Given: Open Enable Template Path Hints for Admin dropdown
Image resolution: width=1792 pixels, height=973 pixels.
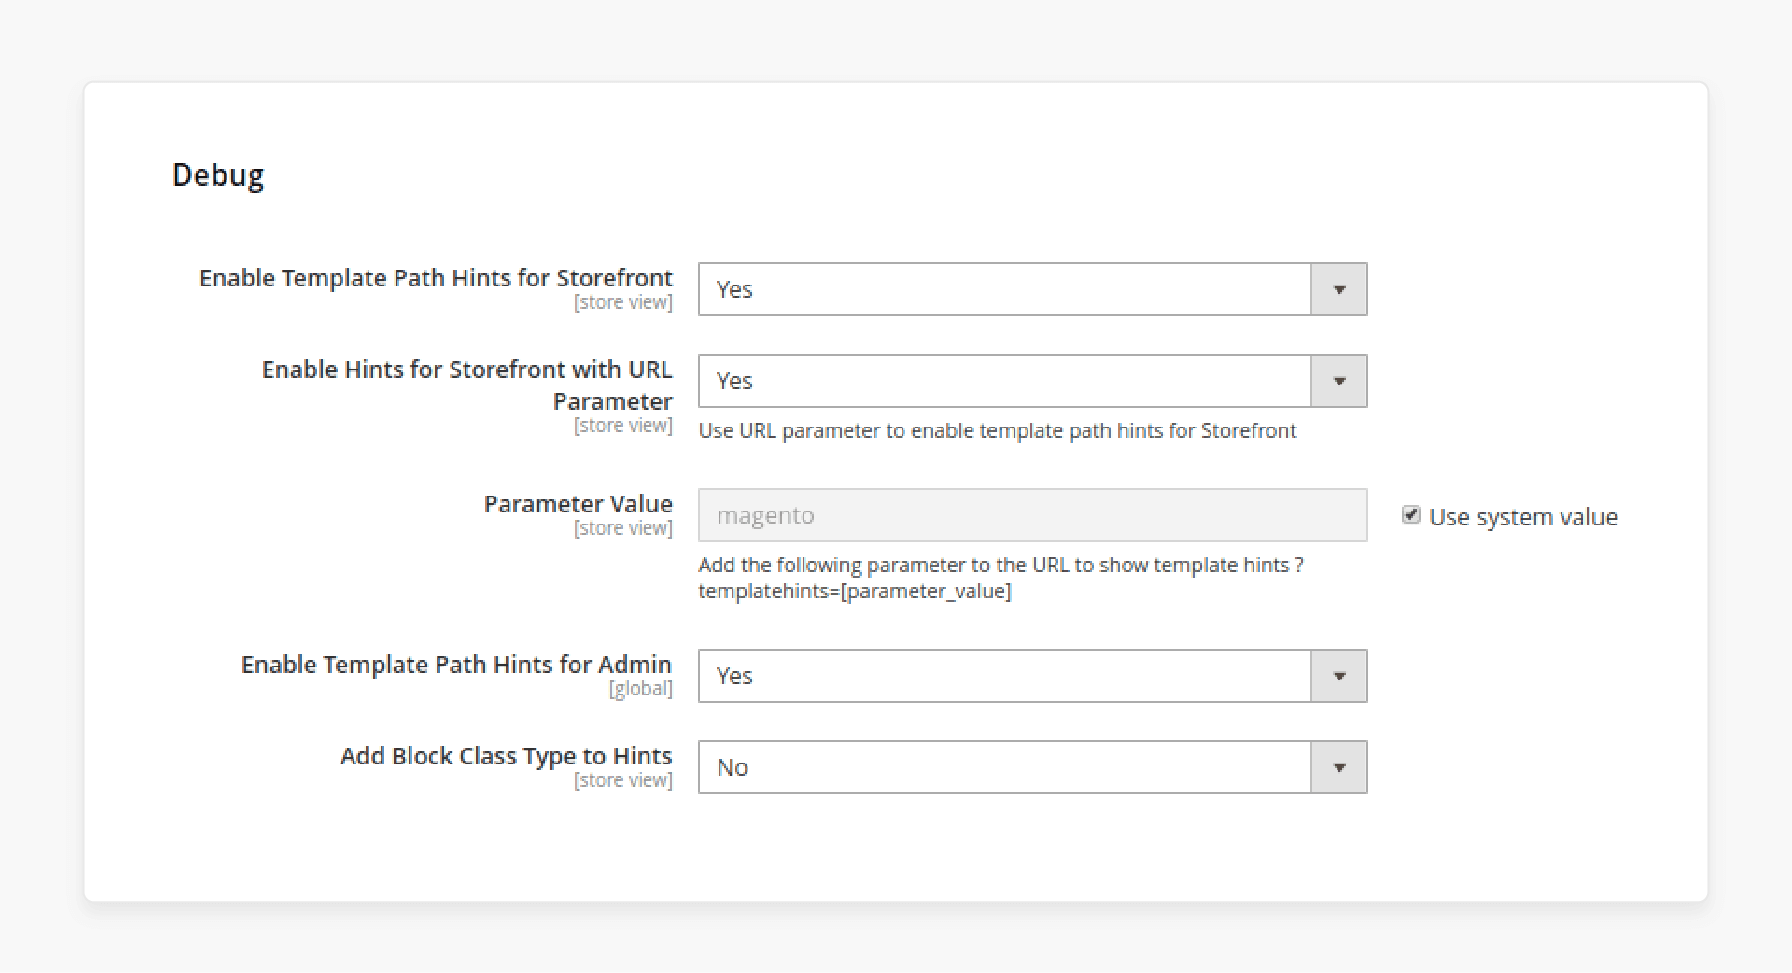Looking at the screenshot, I should [x=1032, y=676].
